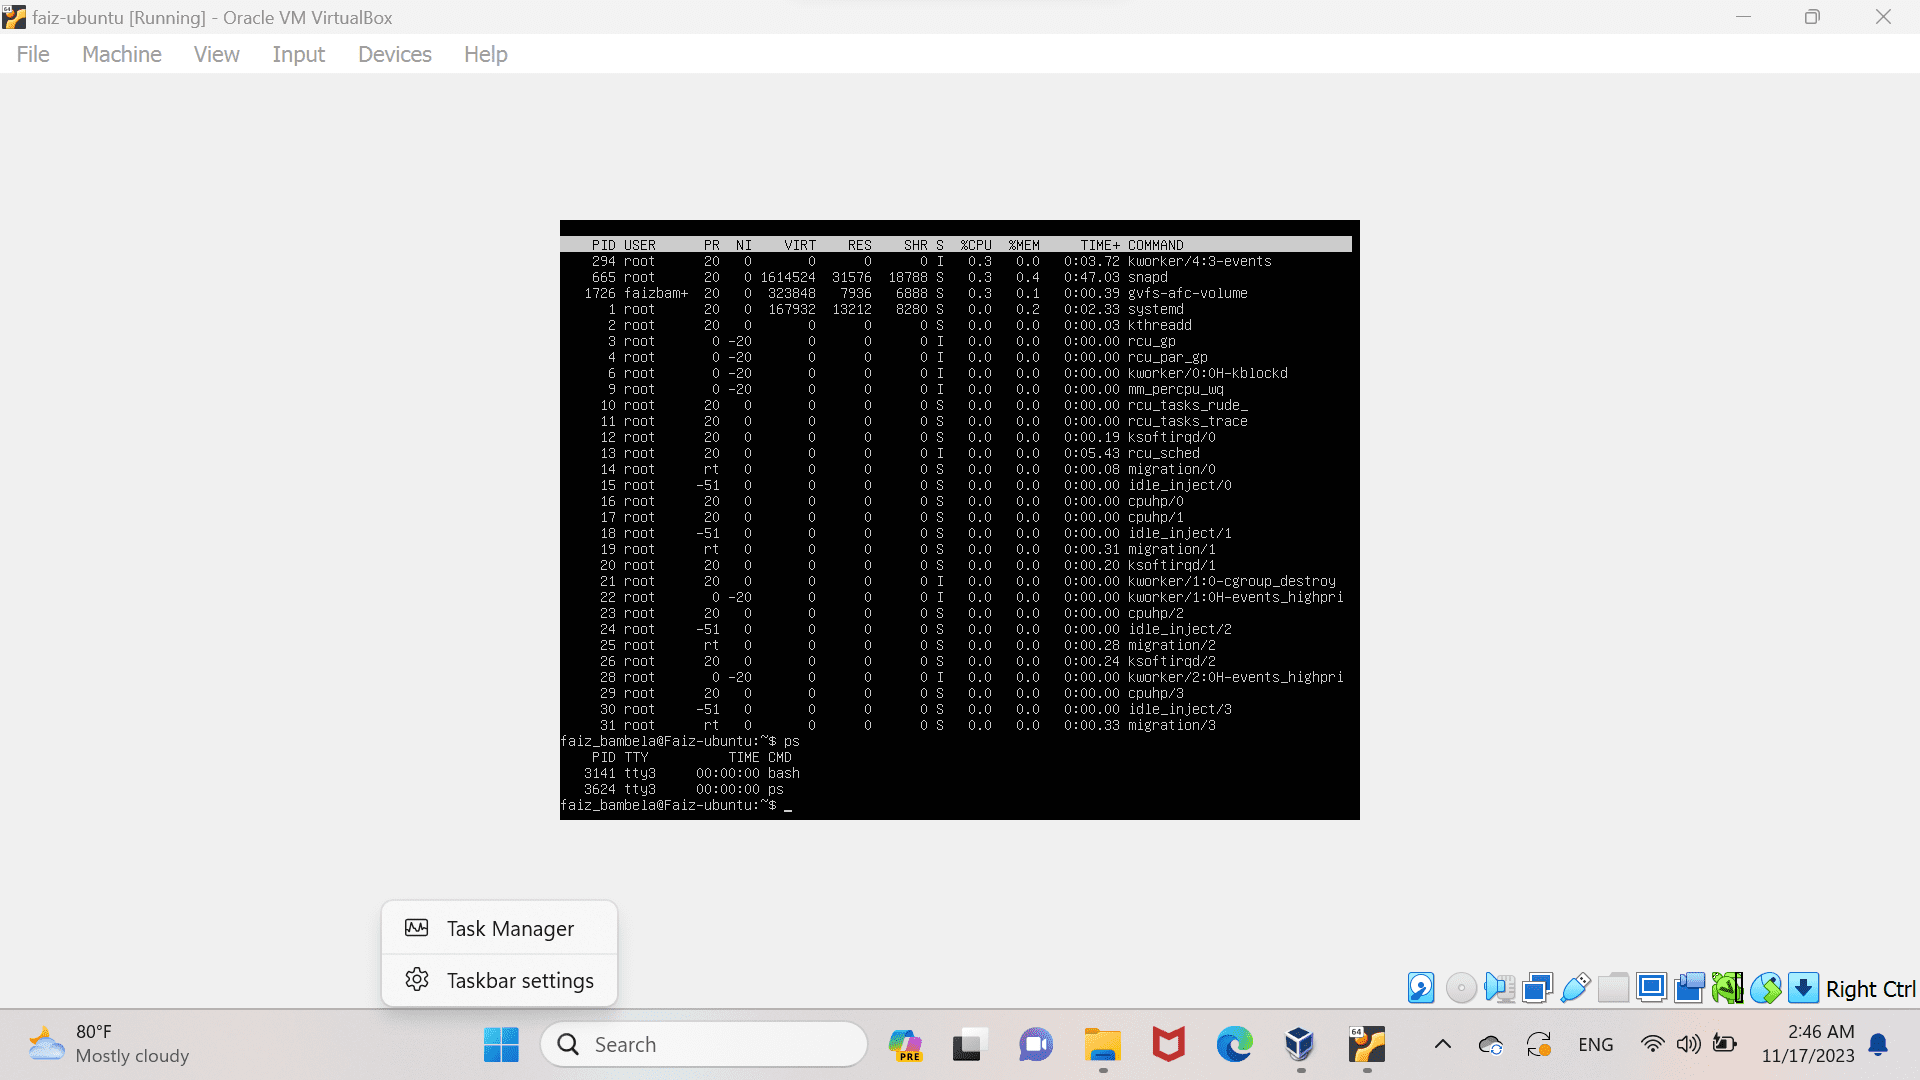Open the View menu
Viewport: 1920px width, 1080px height.
(217, 54)
